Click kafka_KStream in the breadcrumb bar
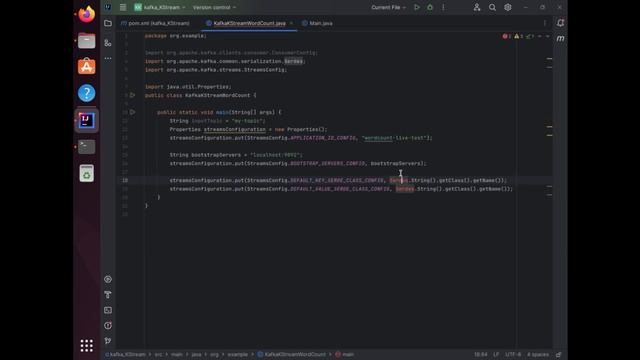Screen dimensions: 640x360 click(126, 354)
